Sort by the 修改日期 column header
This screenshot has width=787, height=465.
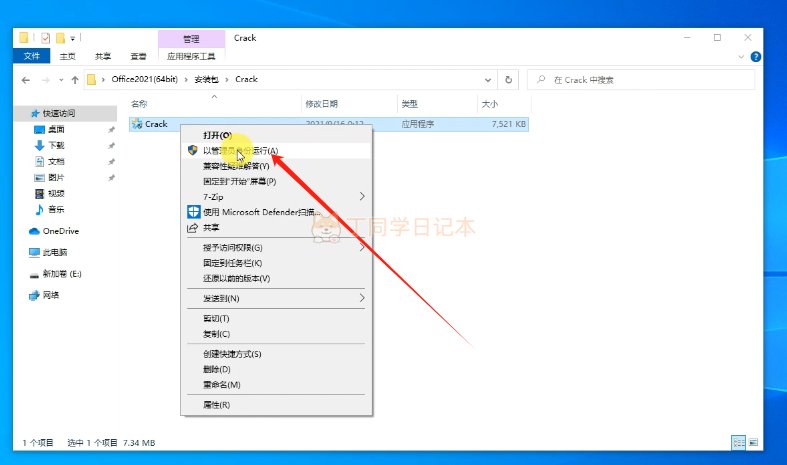point(321,104)
